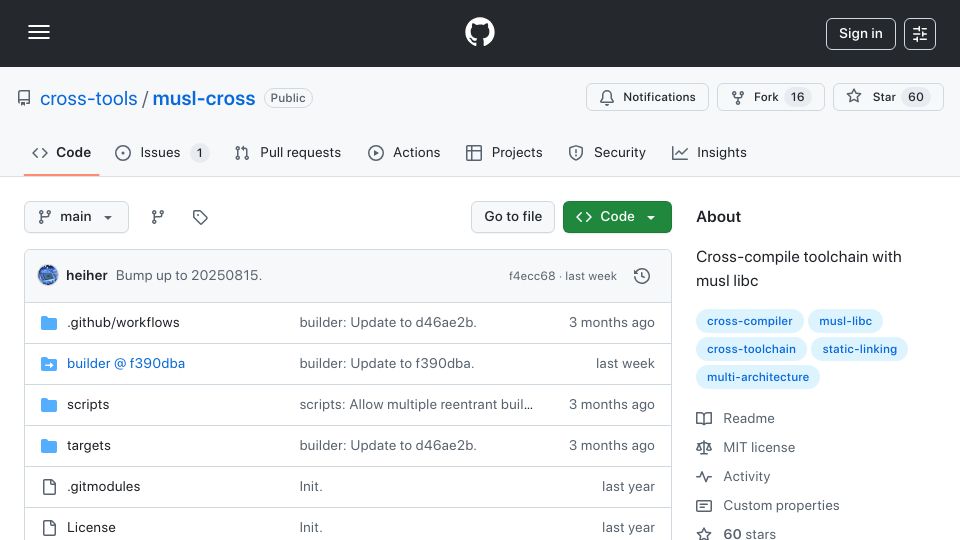Viewport: 960px width, 540px height.
Task: Open the Insights tab
Action: (709, 152)
